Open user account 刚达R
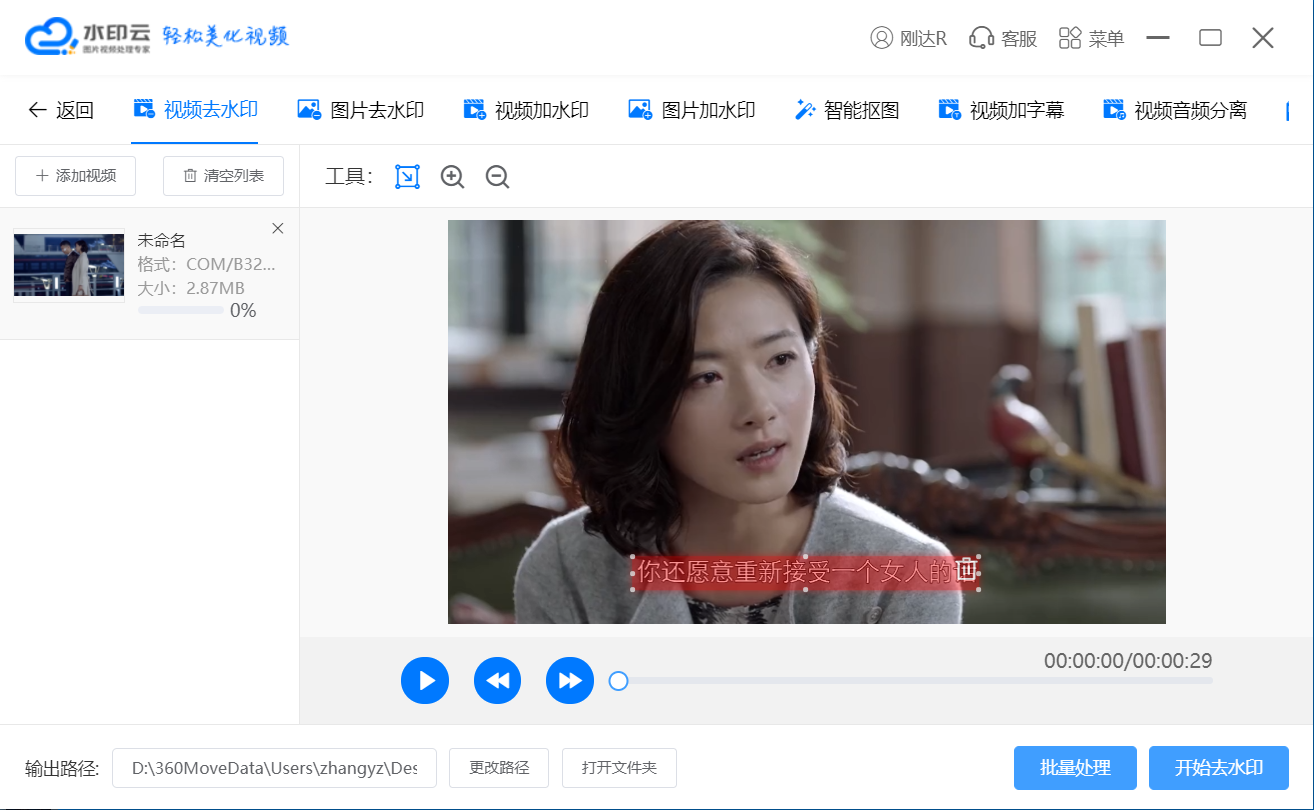 (908, 38)
